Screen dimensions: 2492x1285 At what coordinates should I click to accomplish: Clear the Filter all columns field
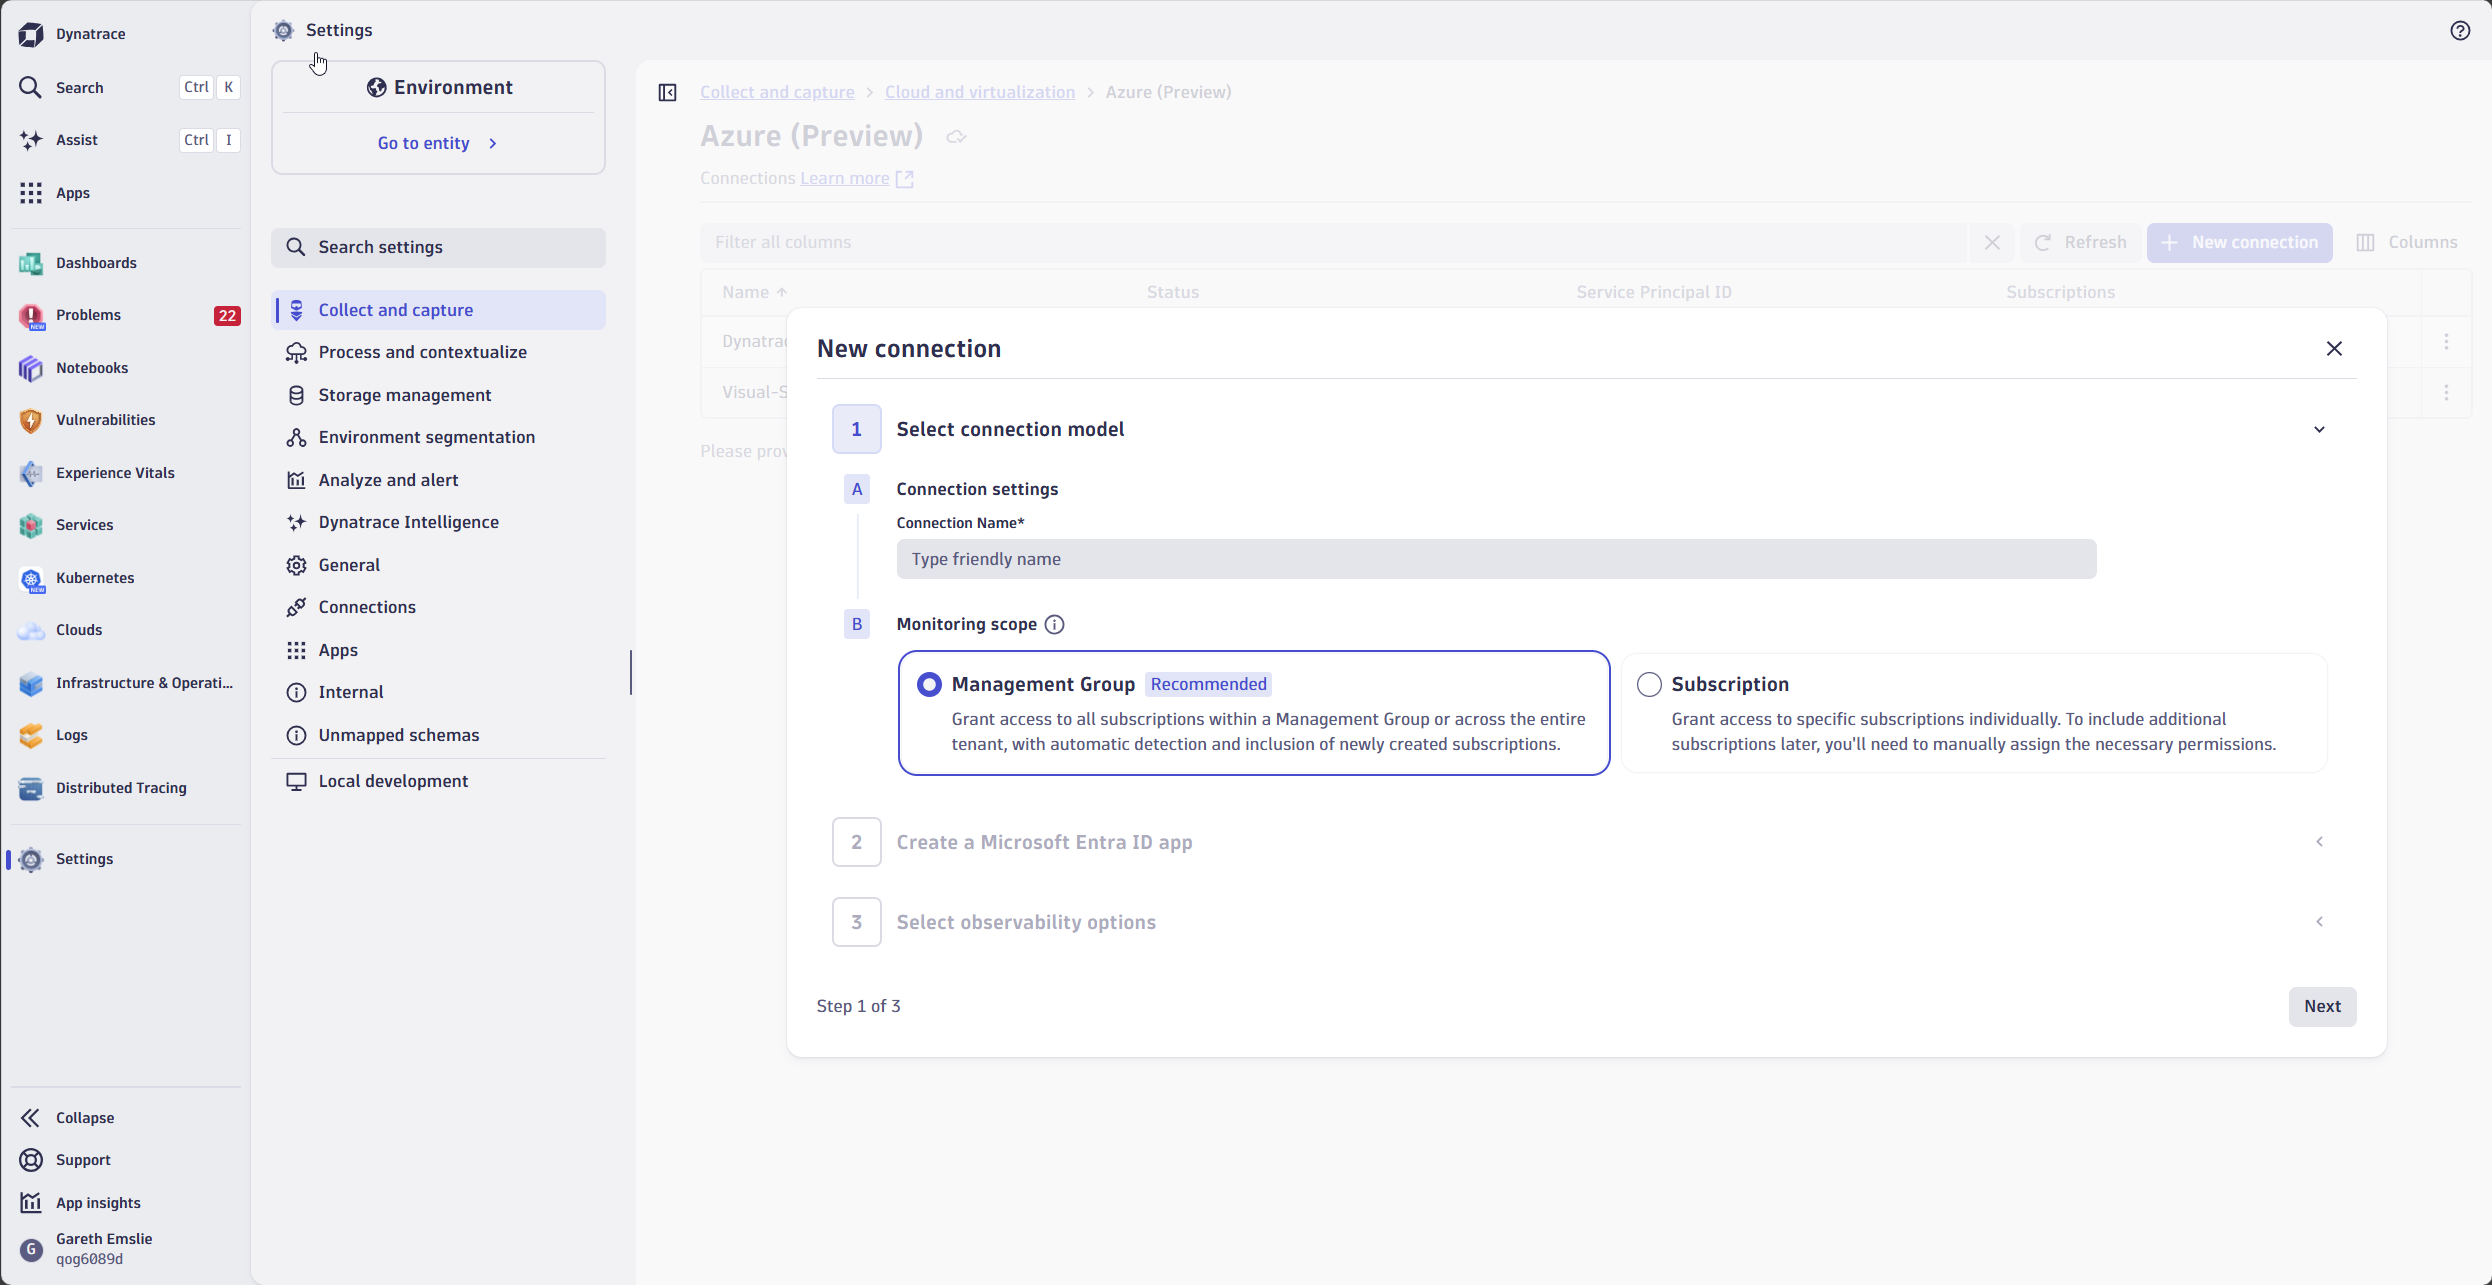click(x=1992, y=243)
